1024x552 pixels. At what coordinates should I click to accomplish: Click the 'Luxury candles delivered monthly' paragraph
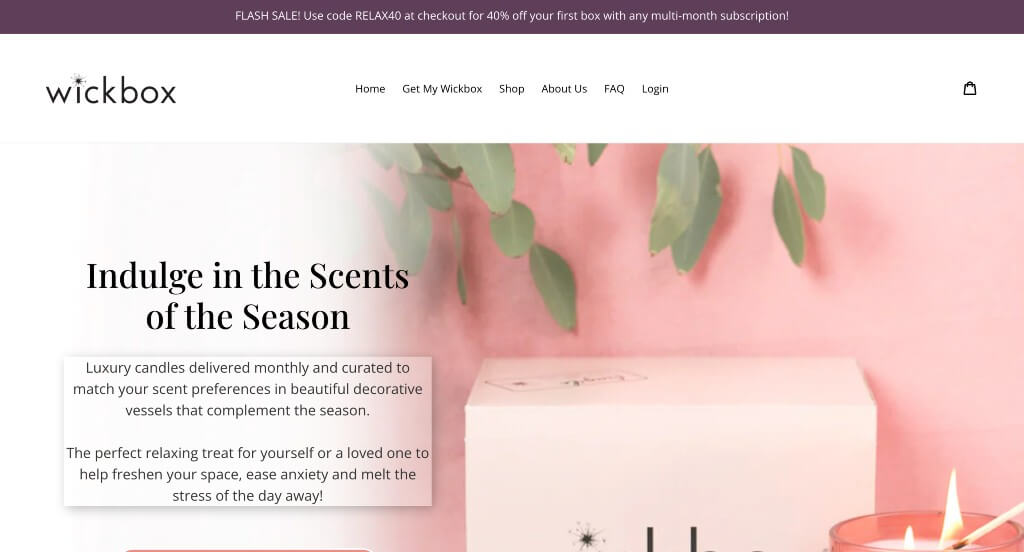coord(248,389)
